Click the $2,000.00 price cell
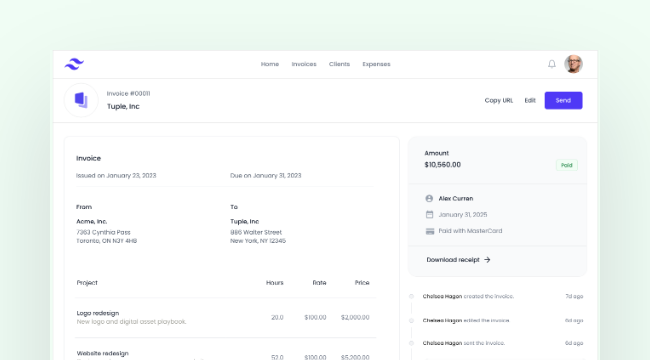 tap(355, 318)
